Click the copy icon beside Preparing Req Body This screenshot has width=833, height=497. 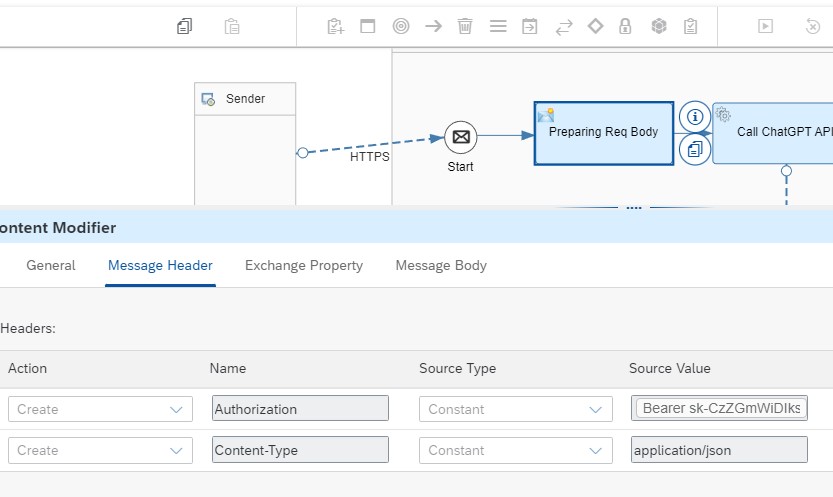tap(695, 149)
